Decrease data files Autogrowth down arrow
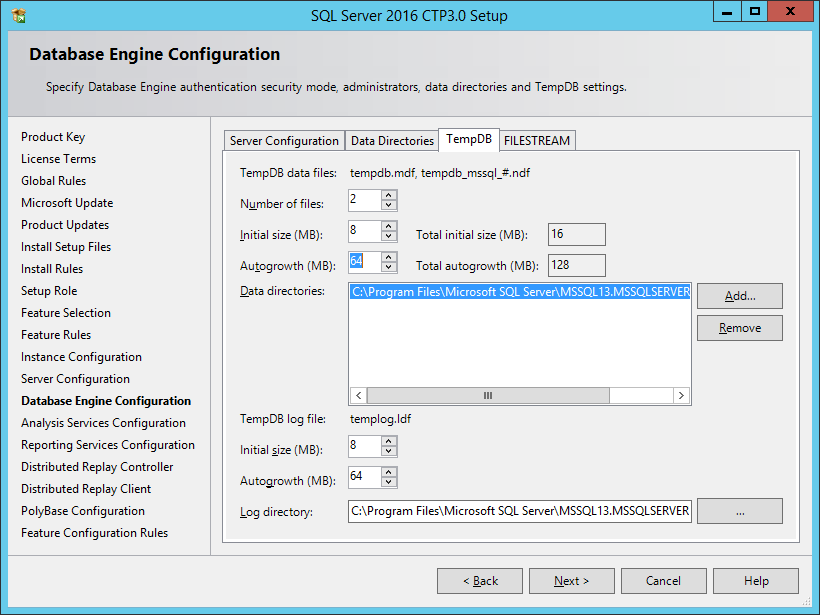This screenshot has height=615, width=820. 389,267
